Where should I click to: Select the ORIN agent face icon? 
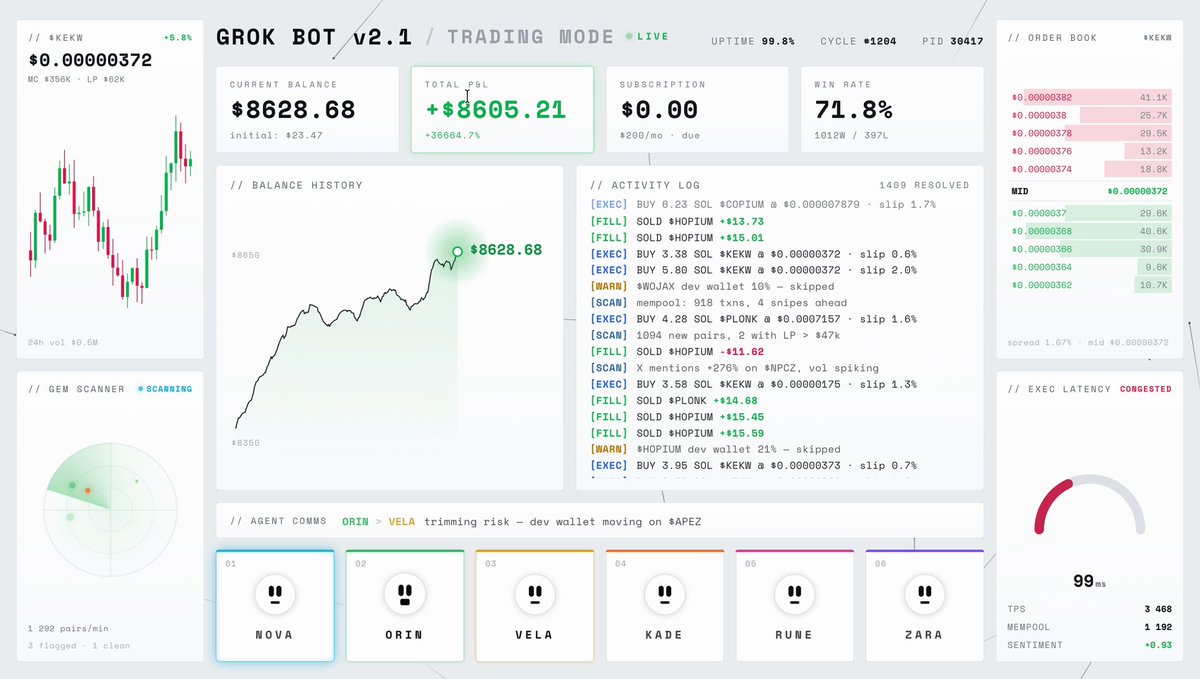[404, 594]
